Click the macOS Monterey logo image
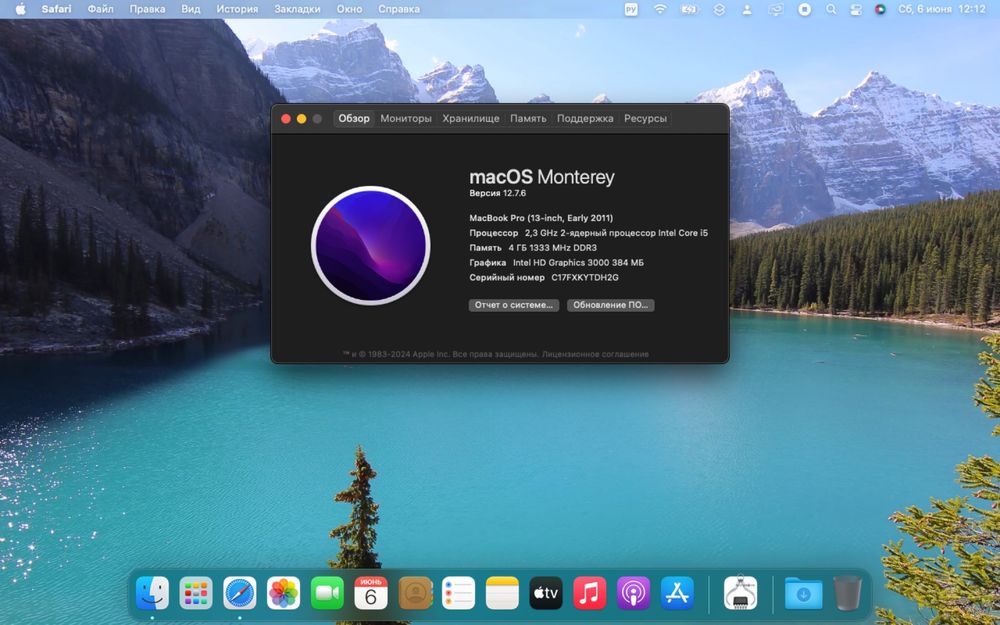Viewport: 1000px width, 625px height. (x=371, y=246)
